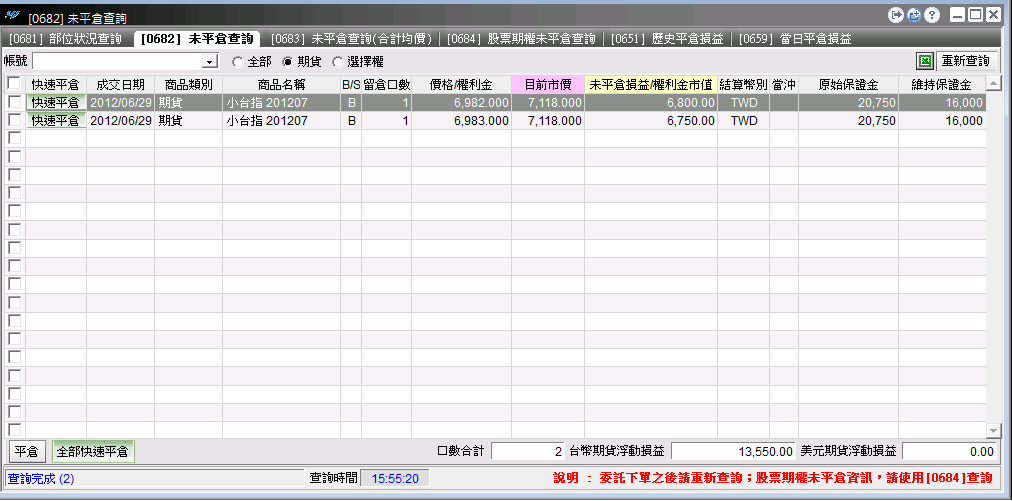Click the 2012/06/29 date in the 6,982.000 row

tap(121, 102)
